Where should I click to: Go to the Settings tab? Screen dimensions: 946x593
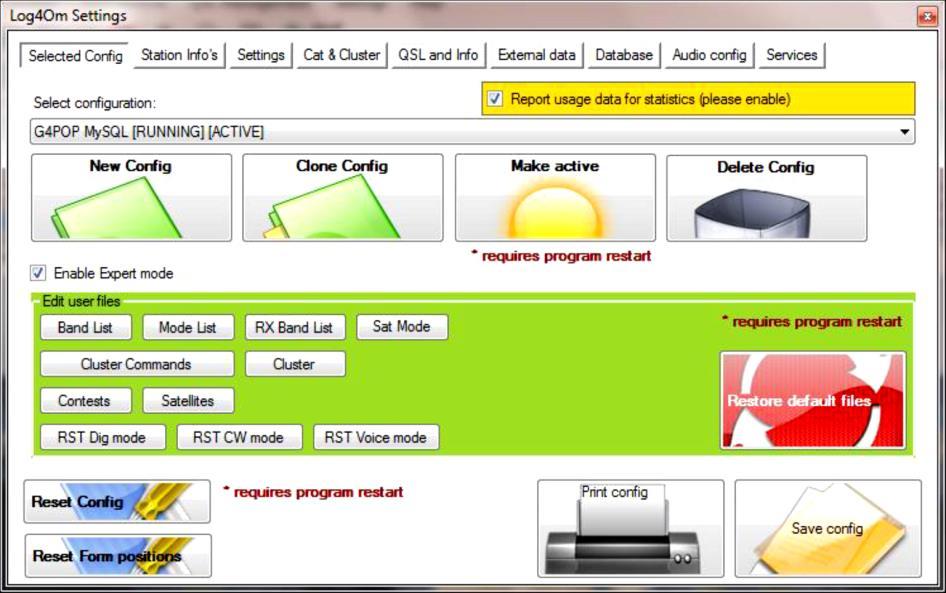261,55
